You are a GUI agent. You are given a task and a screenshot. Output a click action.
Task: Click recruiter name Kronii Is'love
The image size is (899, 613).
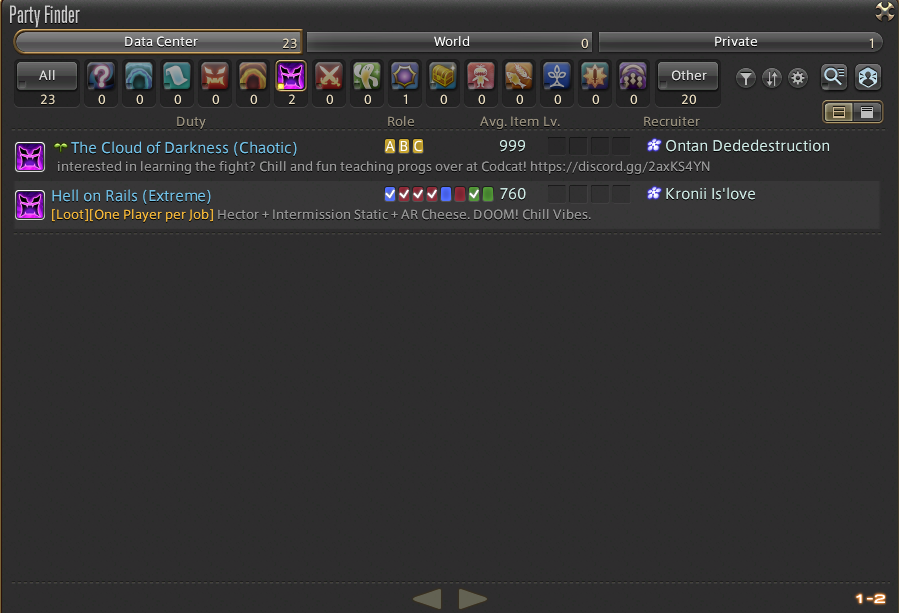tap(710, 194)
